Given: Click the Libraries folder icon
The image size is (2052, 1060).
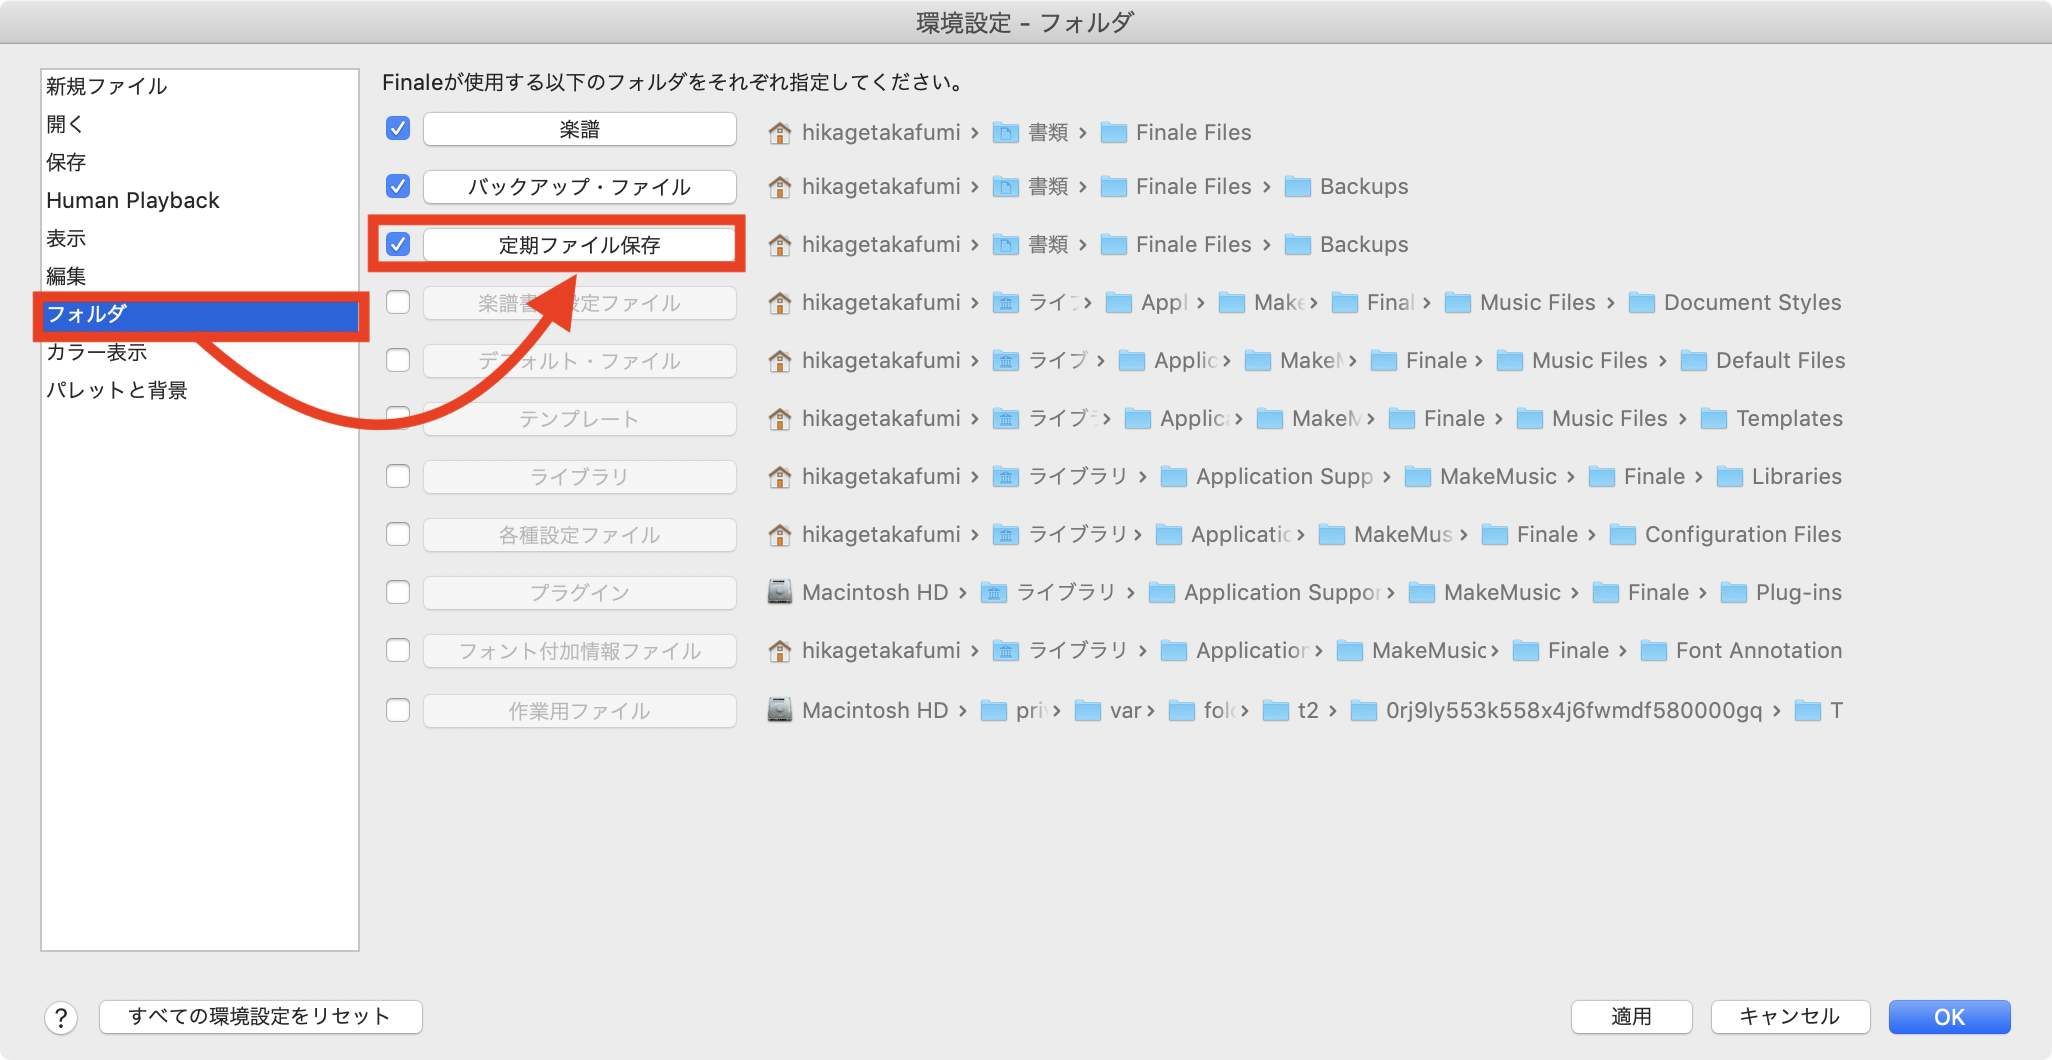Looking at the screenshot, I should click(1729, 477).
